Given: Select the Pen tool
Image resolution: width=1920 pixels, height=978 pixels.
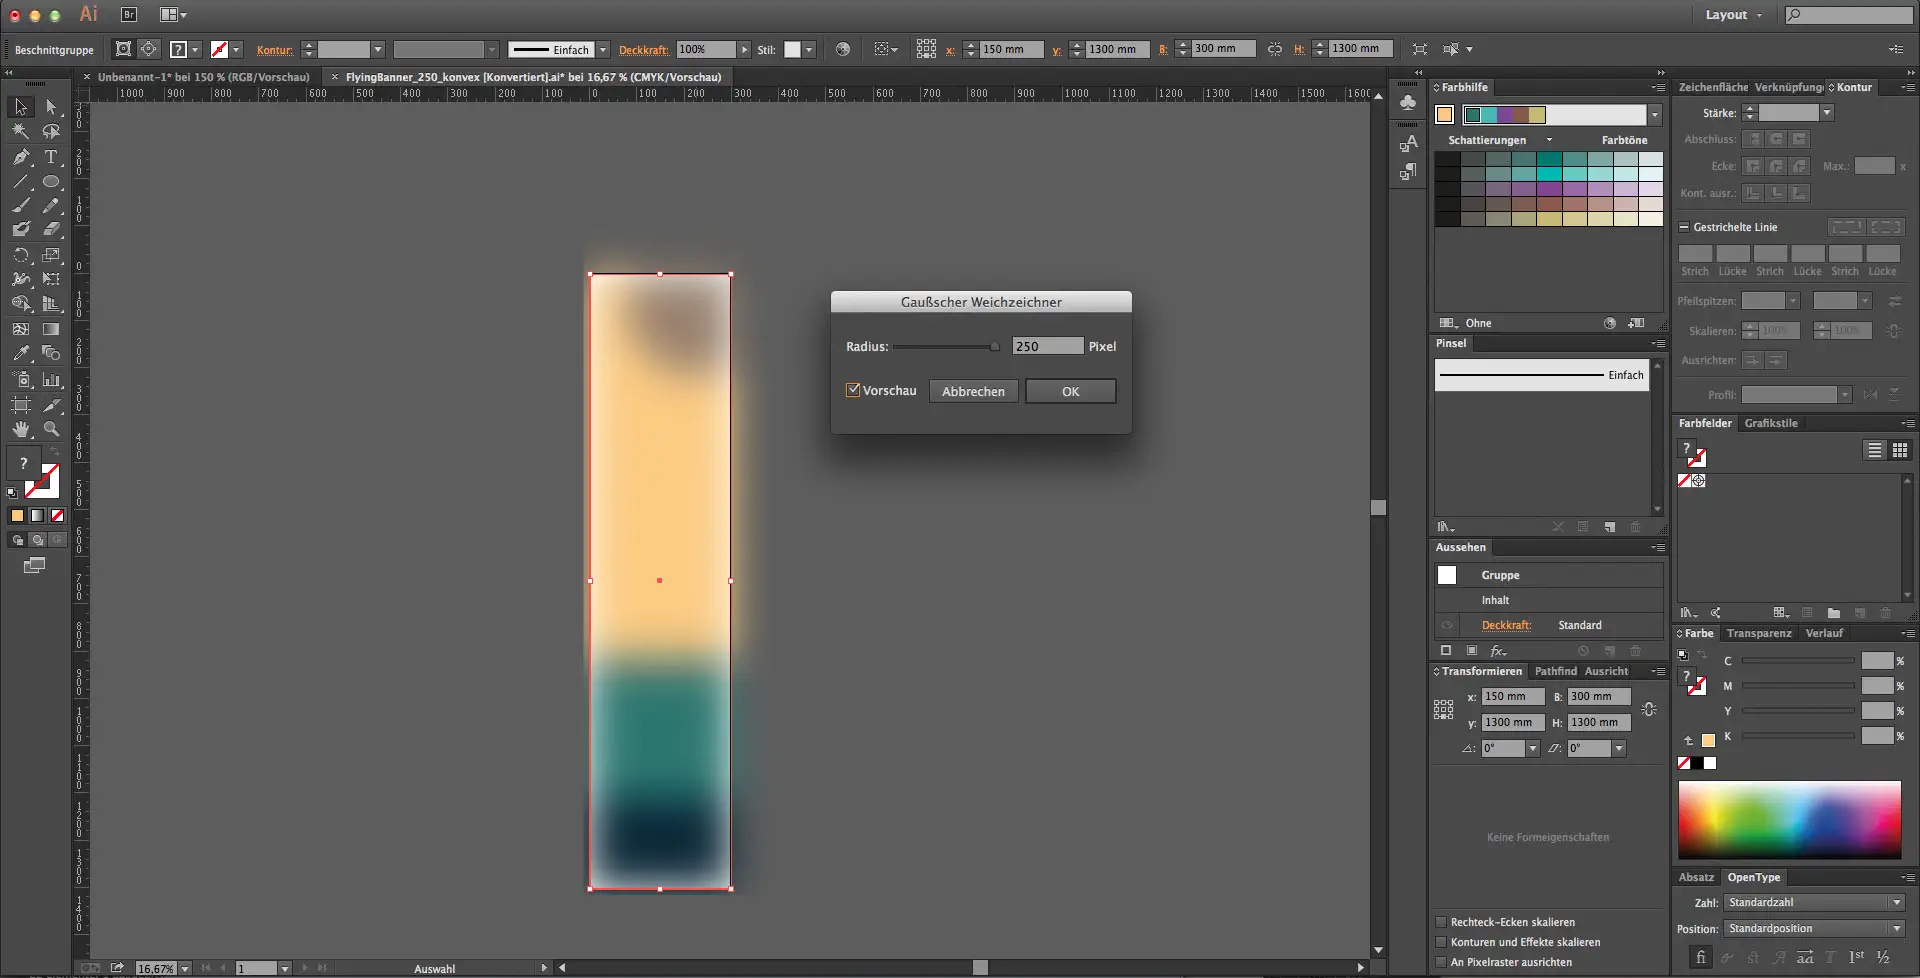Looking at the screenshot, I should (x=21, y=157).
